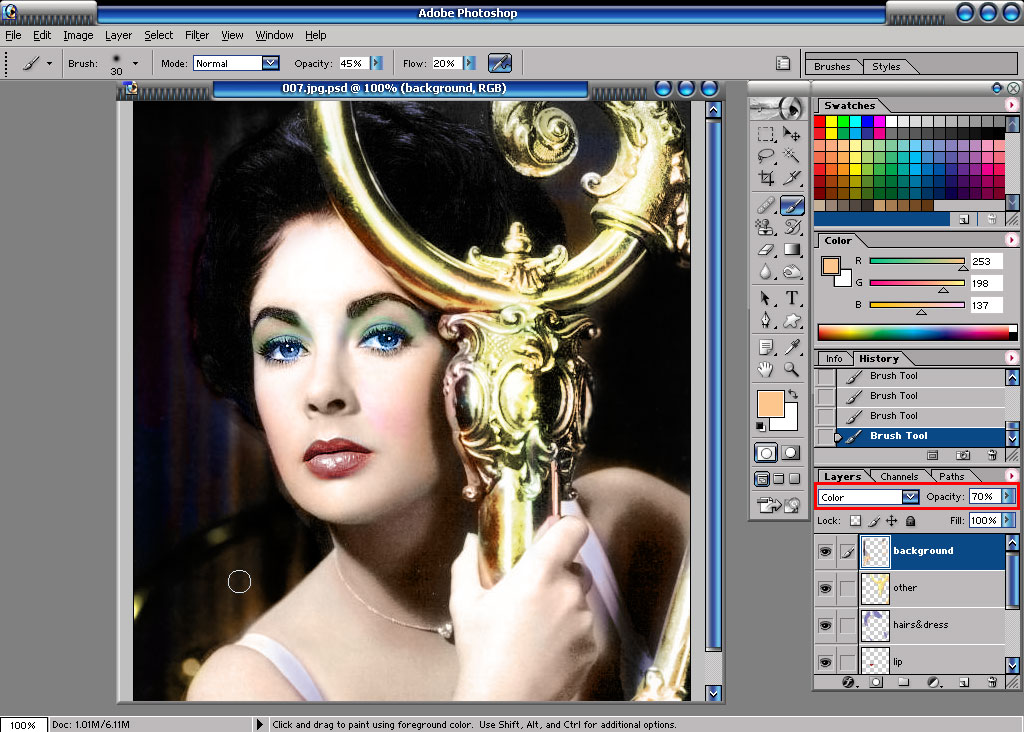Hide the lip layer
This screenshot has width=1024, height=732.
pyautogui.click(x=825, y=662)
